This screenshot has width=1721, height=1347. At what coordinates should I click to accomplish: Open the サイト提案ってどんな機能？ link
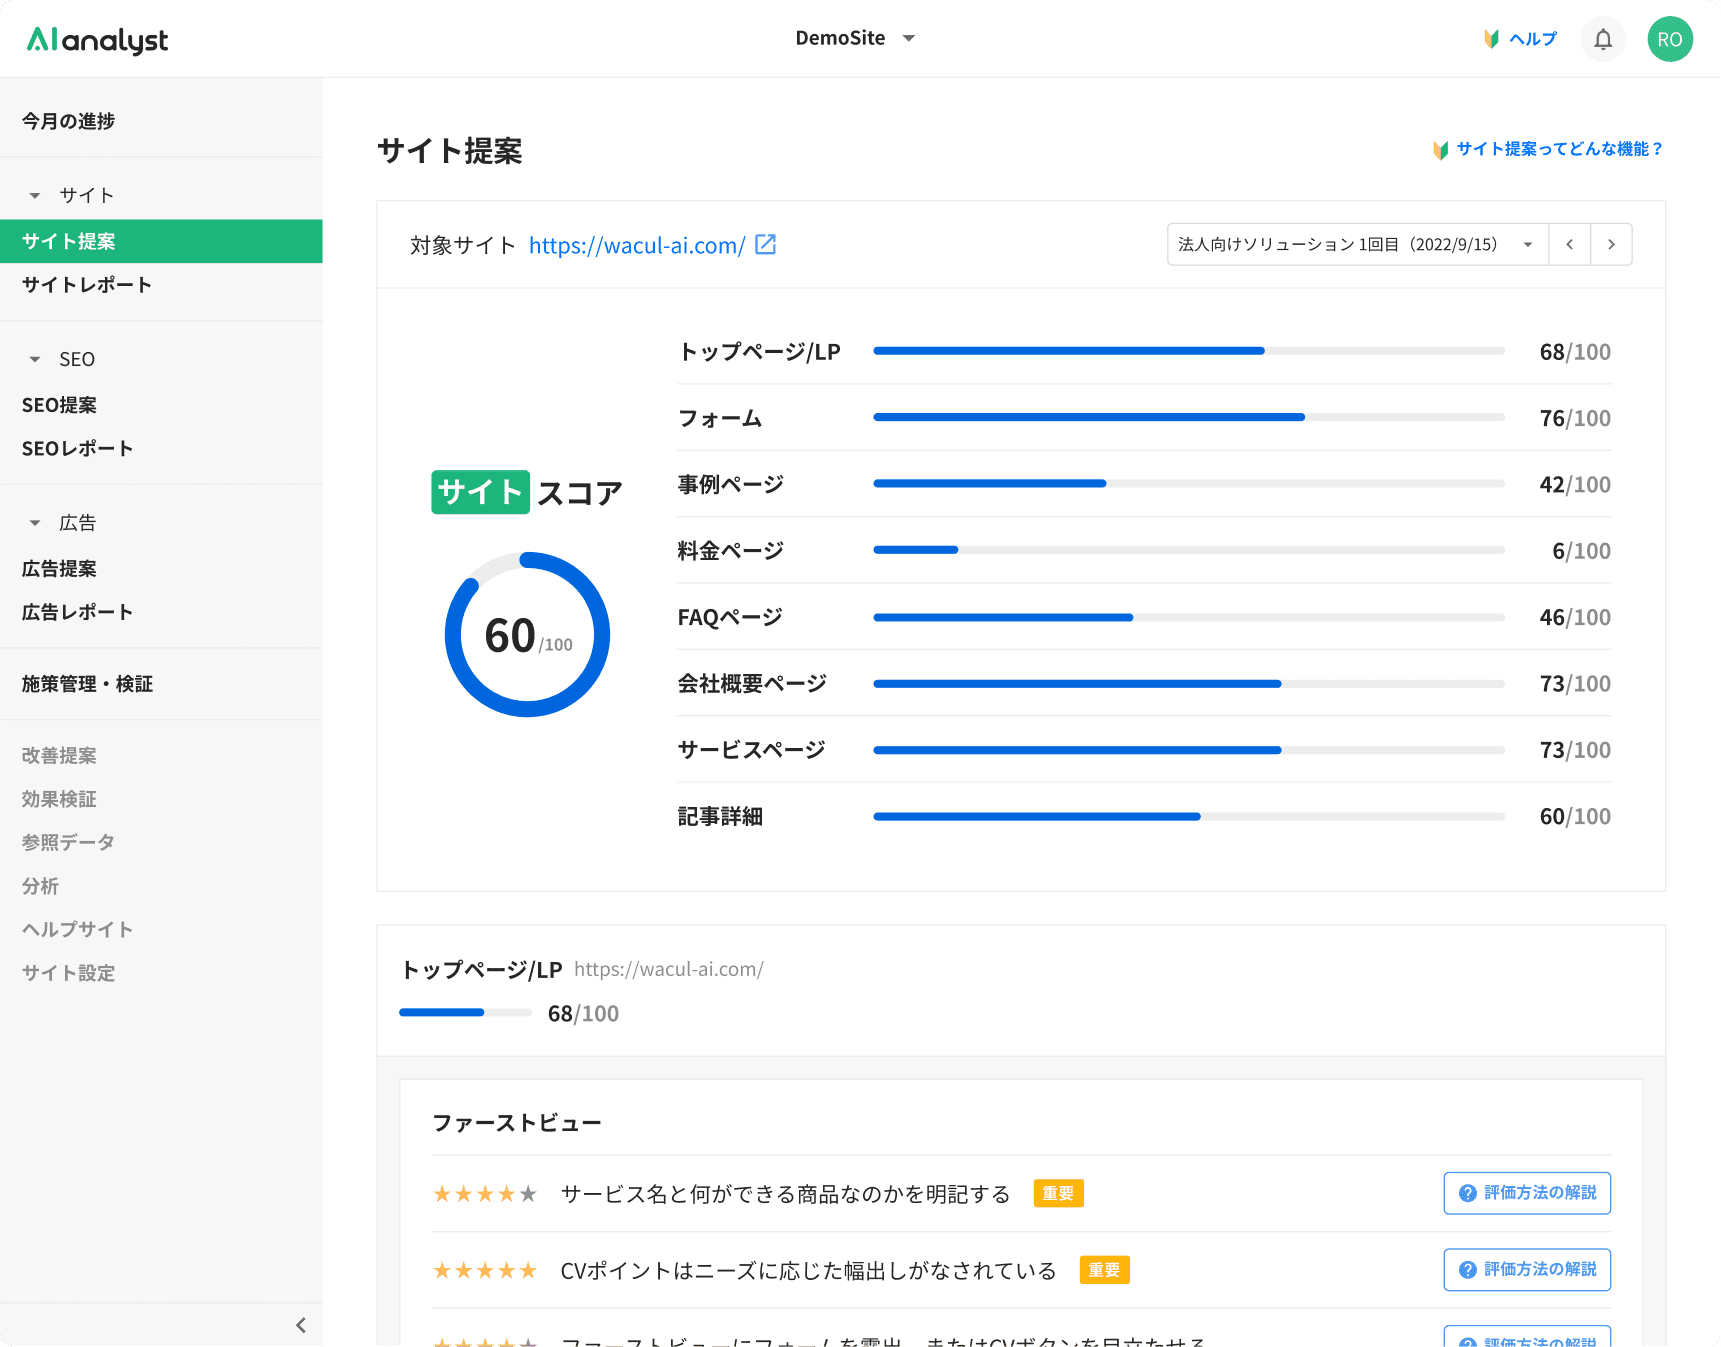point(1548,149)
